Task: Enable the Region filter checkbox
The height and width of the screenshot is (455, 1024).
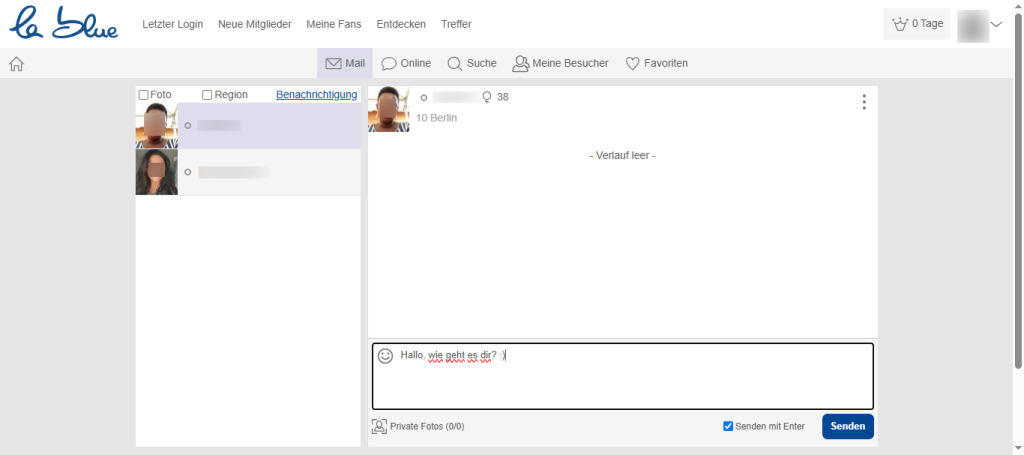Action: point(207,95)
